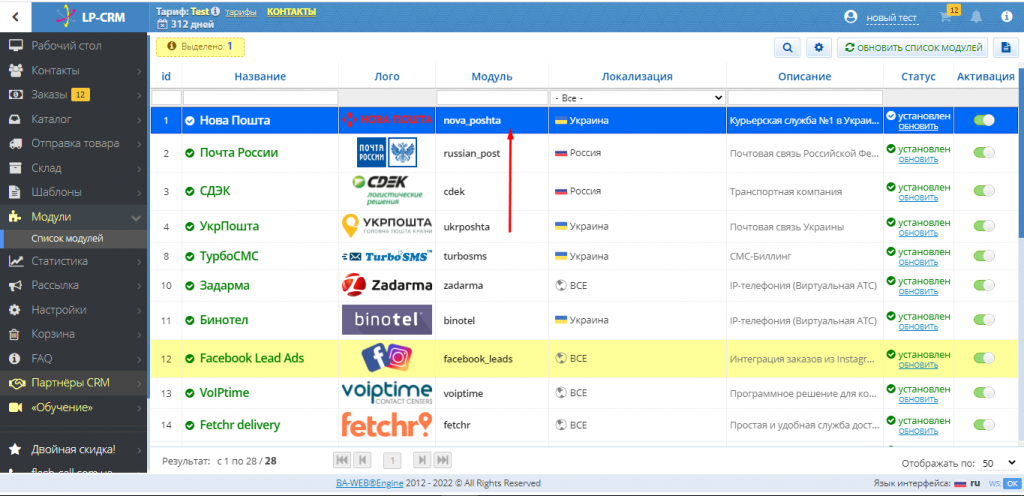The height and width of the screenshot is (496, 1024).
Task: Open the КОНТАКТЫ header link
Action: click(x=291, y=12)
